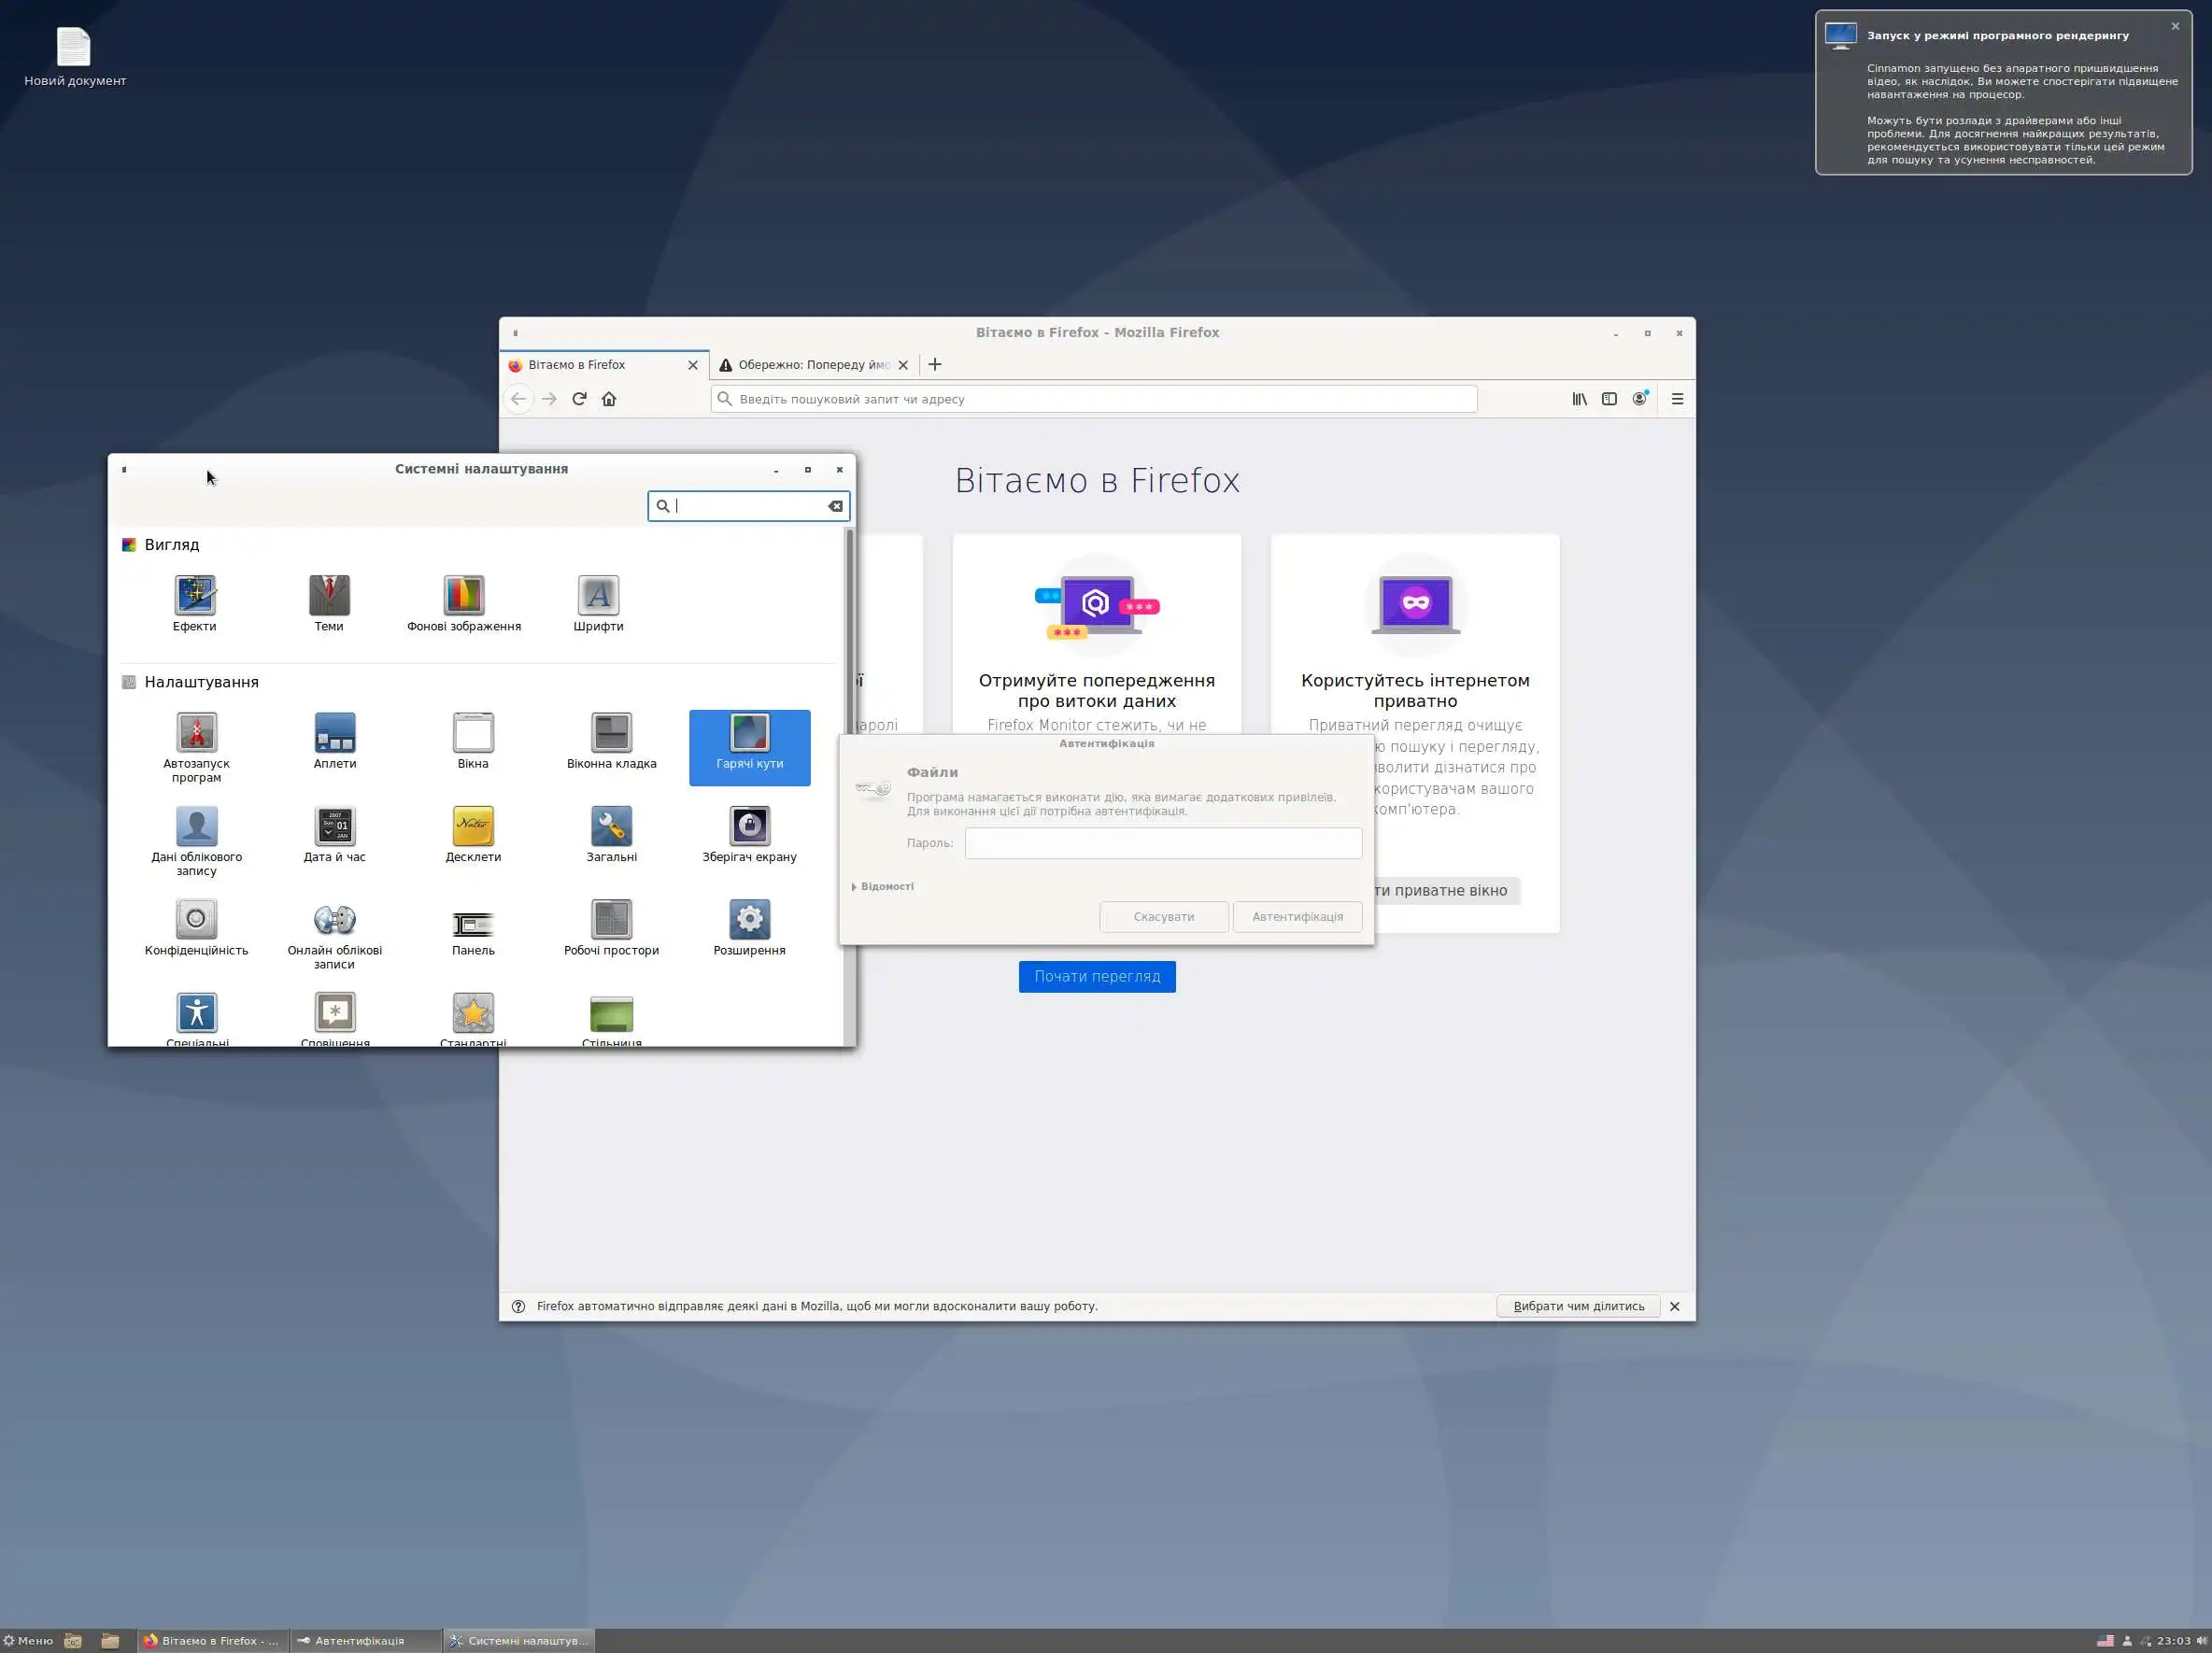Click the Пароль password input field
Image resolution: width=2212 pixels, height=1653 pixels.
pyautogui.click(x=1162, y=843)
